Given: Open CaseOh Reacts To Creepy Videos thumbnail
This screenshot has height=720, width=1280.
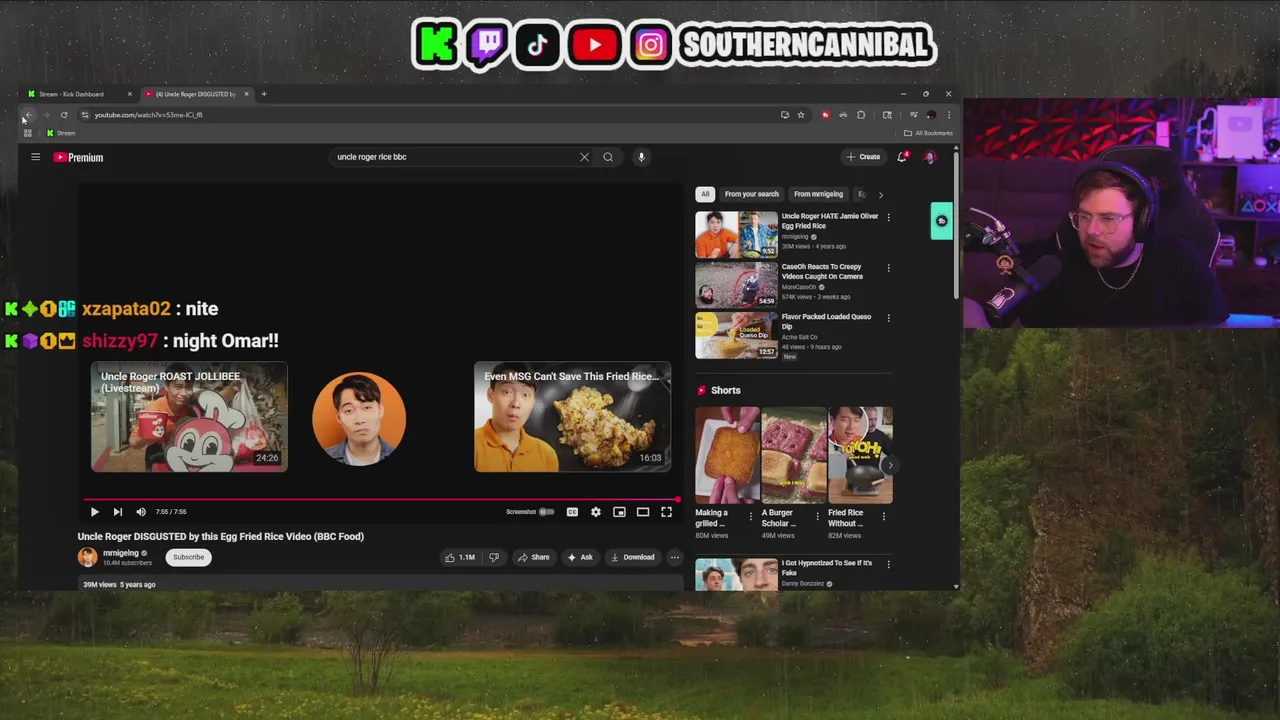Looking at the screenshot, I should coord(736,285).
